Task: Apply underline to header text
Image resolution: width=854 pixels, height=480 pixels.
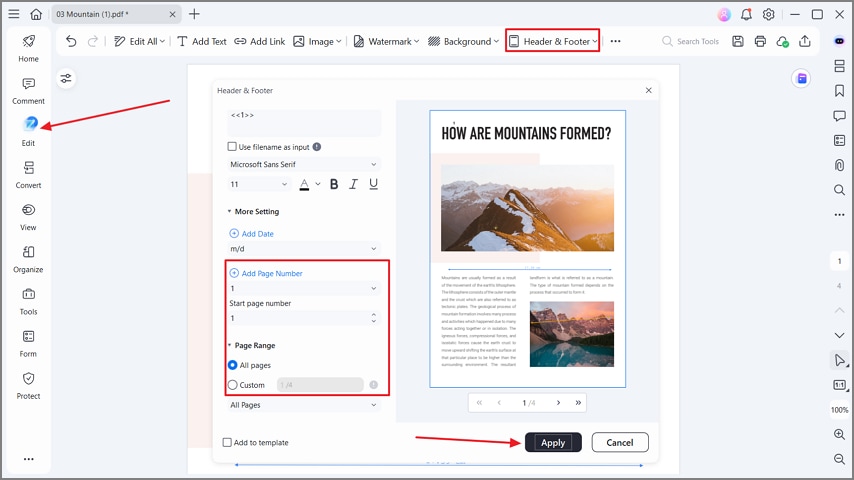Action: 373,184
